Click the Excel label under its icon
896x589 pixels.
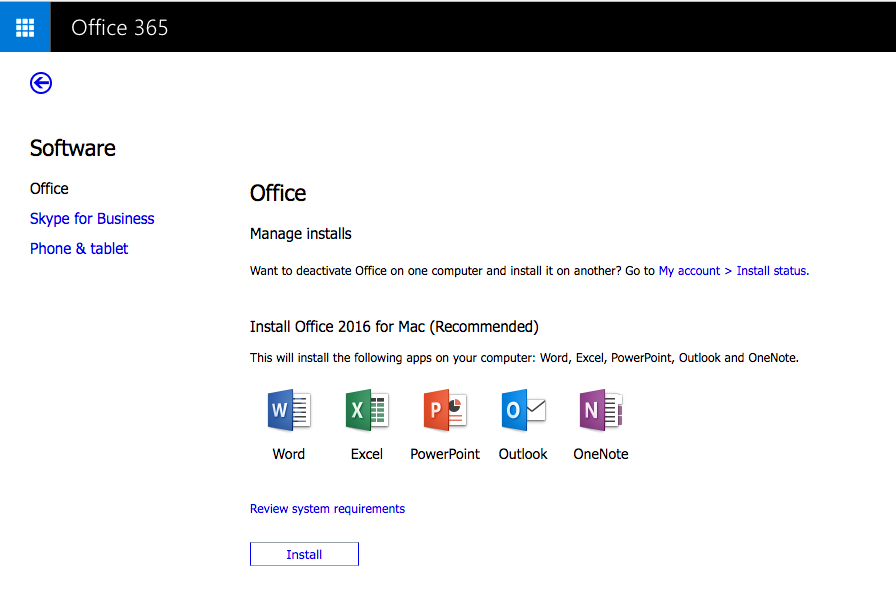(x=367, y=454)
